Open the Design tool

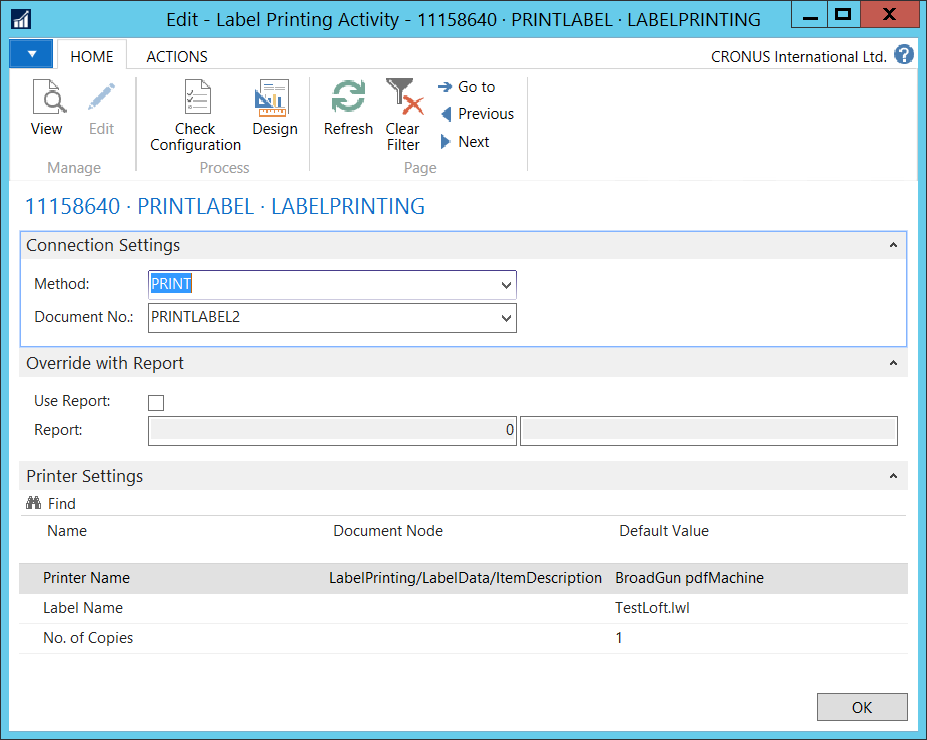(x=274, y=108)
